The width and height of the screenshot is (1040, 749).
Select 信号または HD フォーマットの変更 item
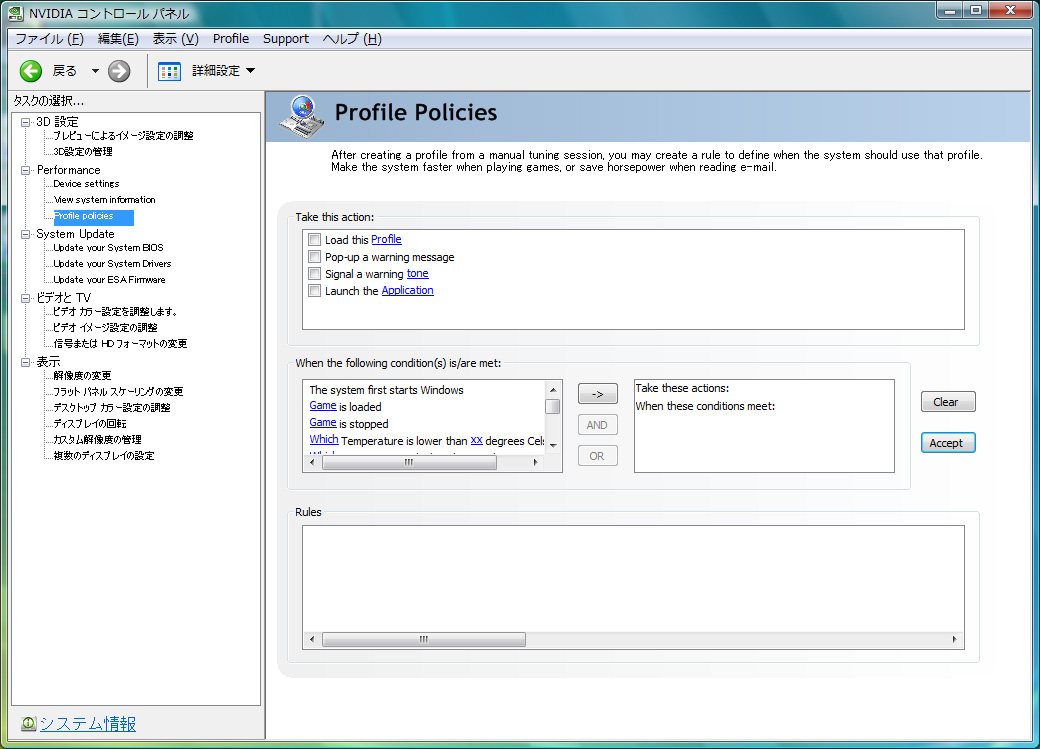[120, 344]
